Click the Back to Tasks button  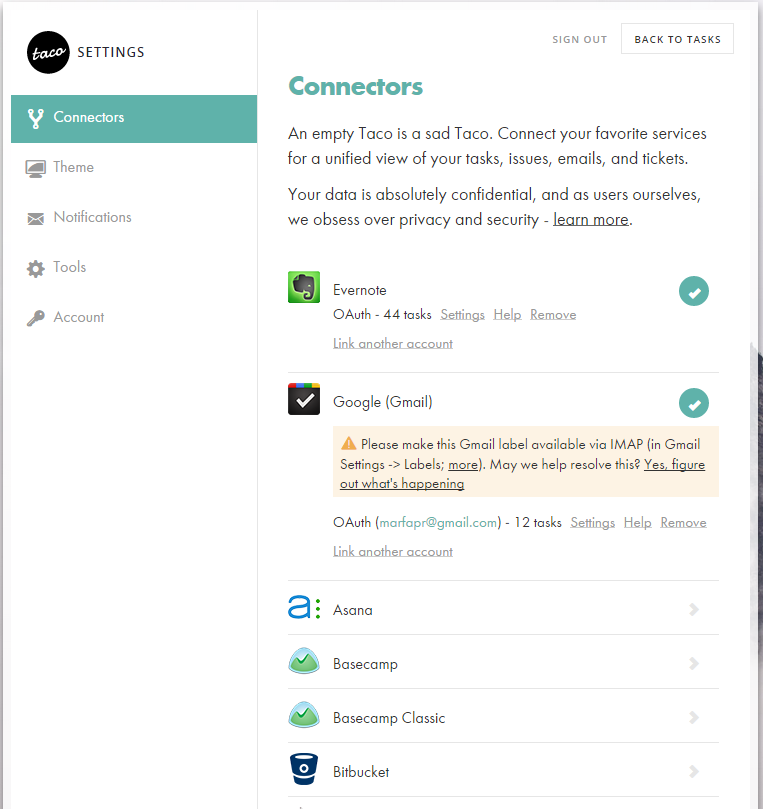click(677, 39)
